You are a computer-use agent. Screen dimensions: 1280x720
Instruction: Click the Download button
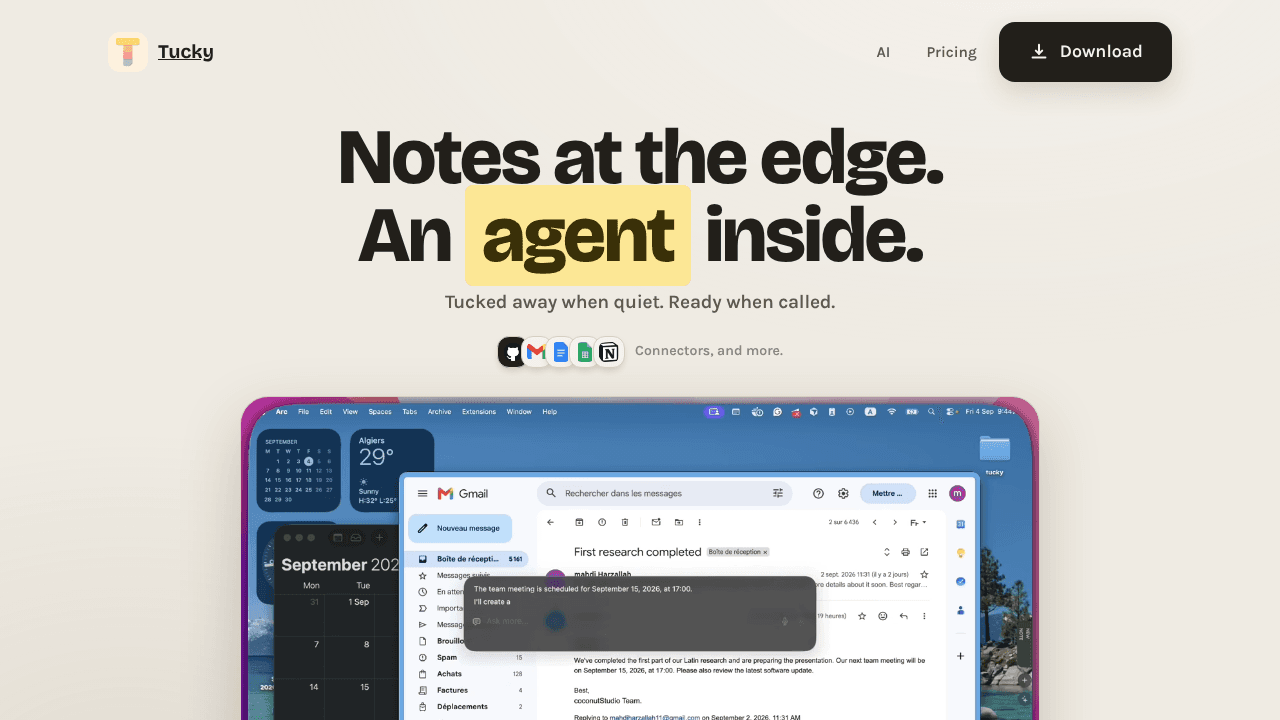tap(1085, 52)
